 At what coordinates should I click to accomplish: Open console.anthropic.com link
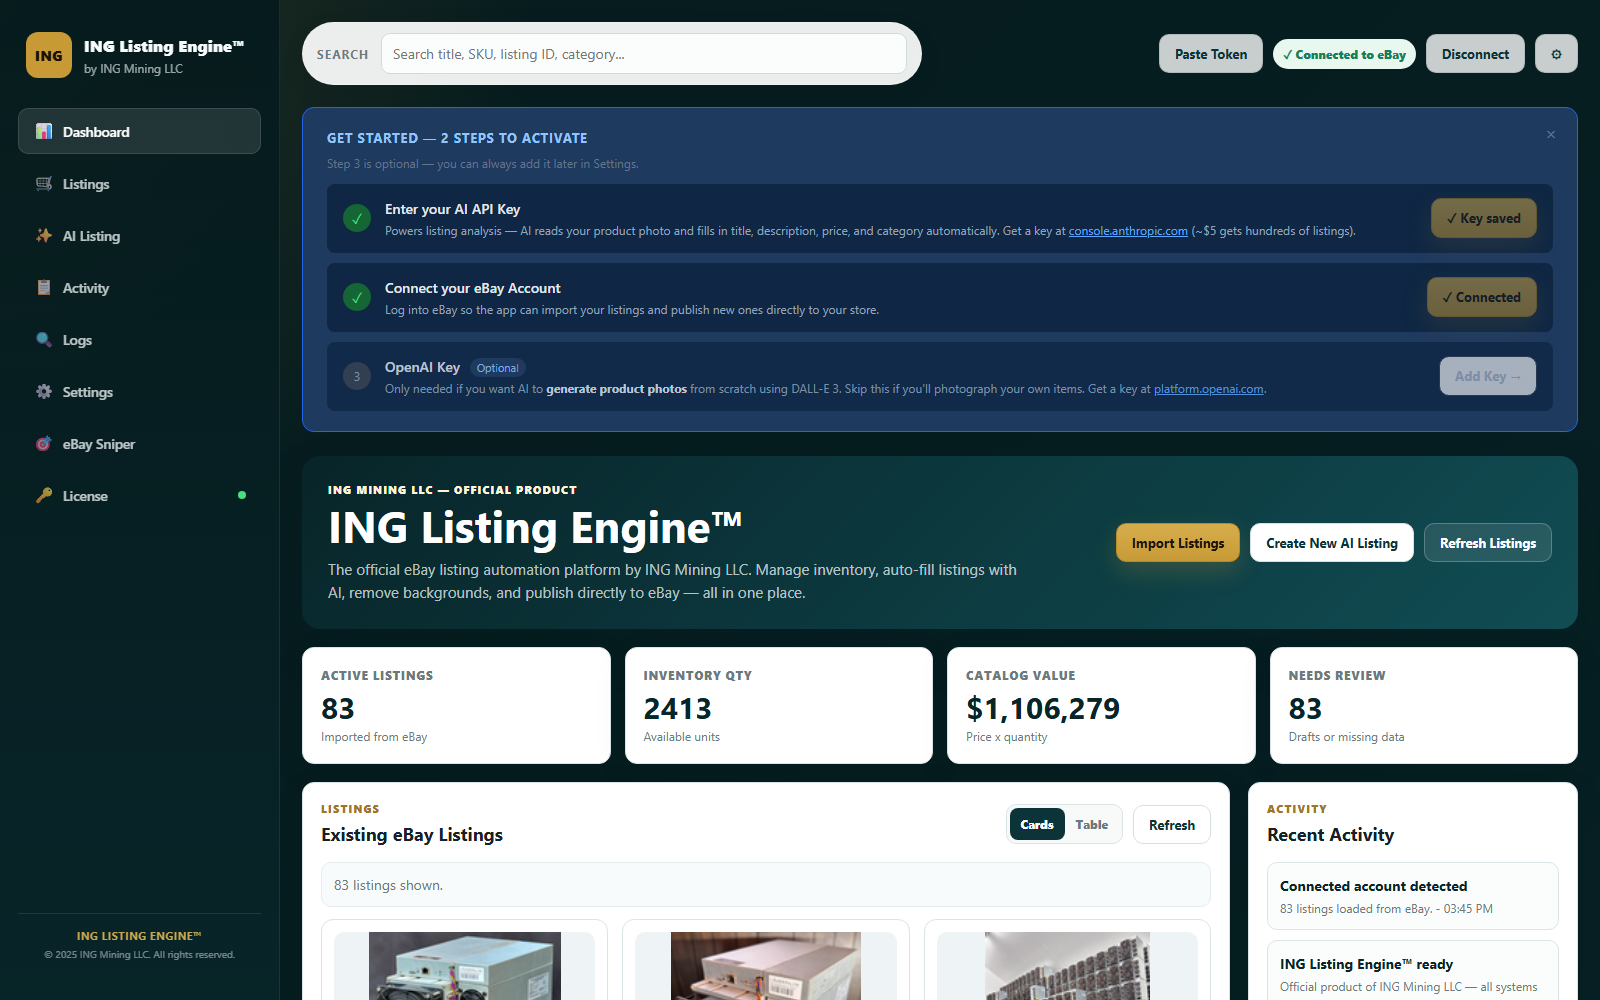coord(1128,231)
